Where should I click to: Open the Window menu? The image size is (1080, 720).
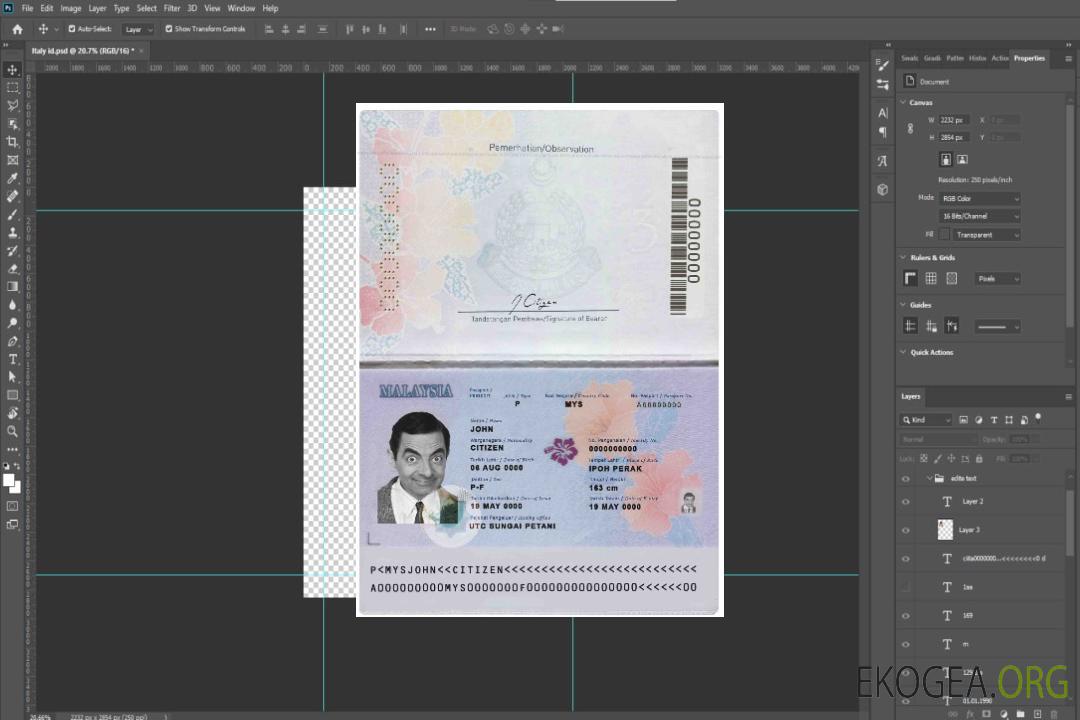tap(241, 8)
